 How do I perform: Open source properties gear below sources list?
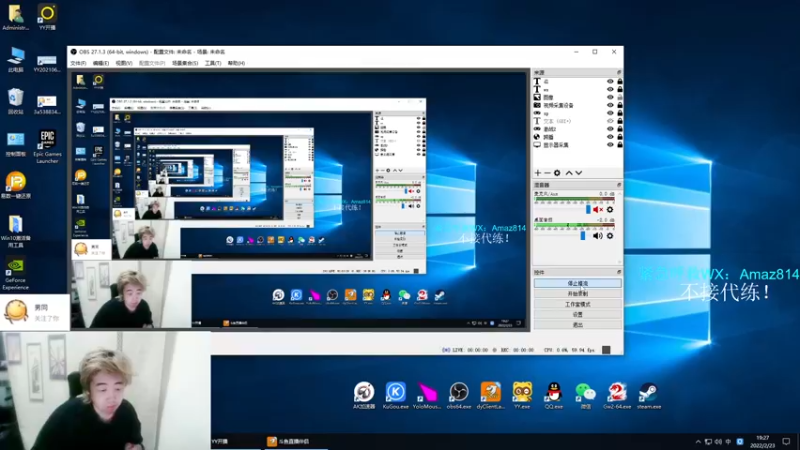(557, 173)
